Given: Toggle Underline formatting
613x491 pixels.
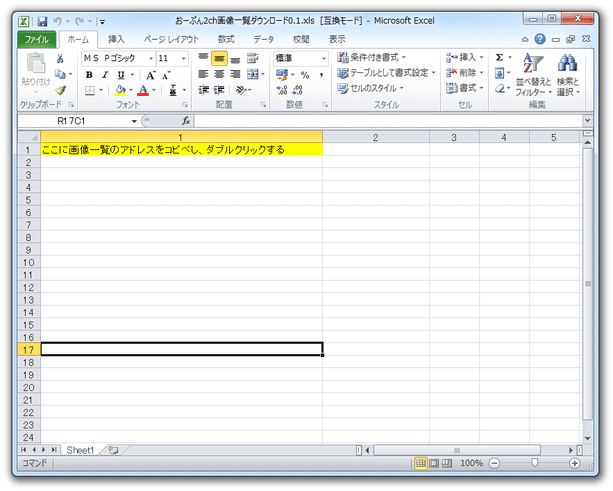Looking at the screenshot, I should click(121, 75).
